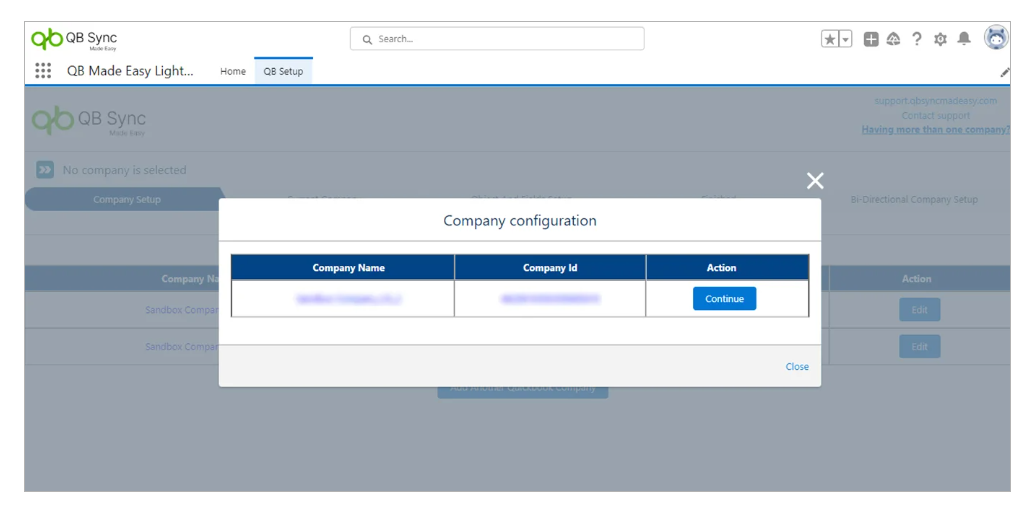Click the Favorites star icon
The width and height of the screenshot is (1034, 522).
click(x=830, y=39)
